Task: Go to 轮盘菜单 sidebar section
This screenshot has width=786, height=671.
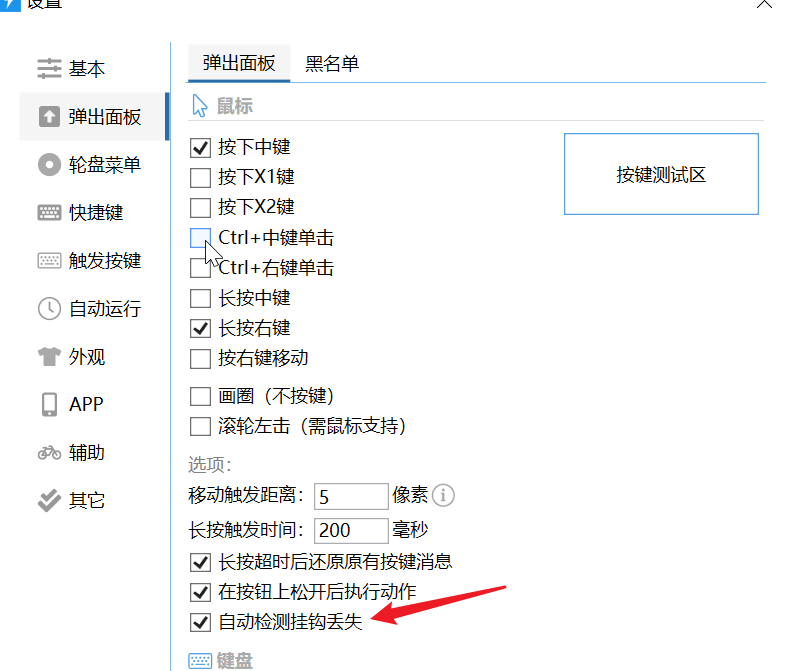Action: pos(94,164)
